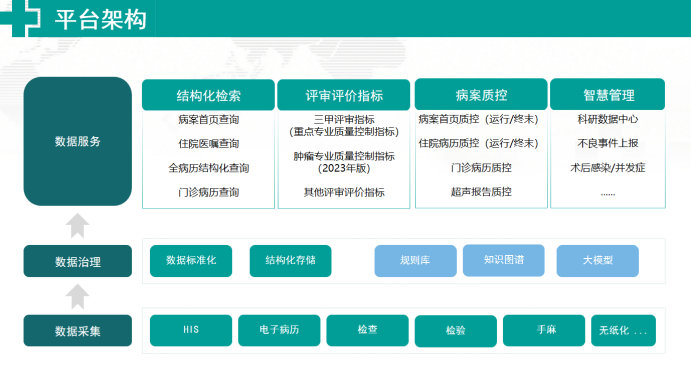This screenshot has height=389, width=691.
Task: Select the blue 规则库 box
Action: (416, 261)
